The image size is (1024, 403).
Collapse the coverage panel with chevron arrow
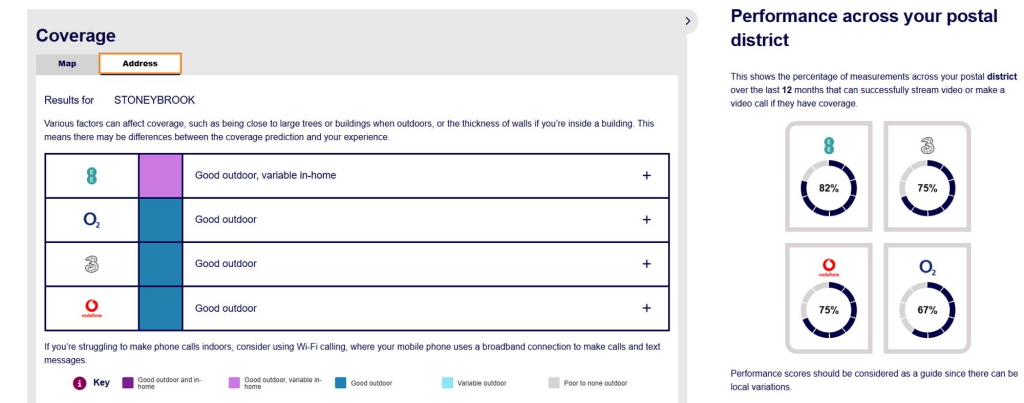[688, 21]
